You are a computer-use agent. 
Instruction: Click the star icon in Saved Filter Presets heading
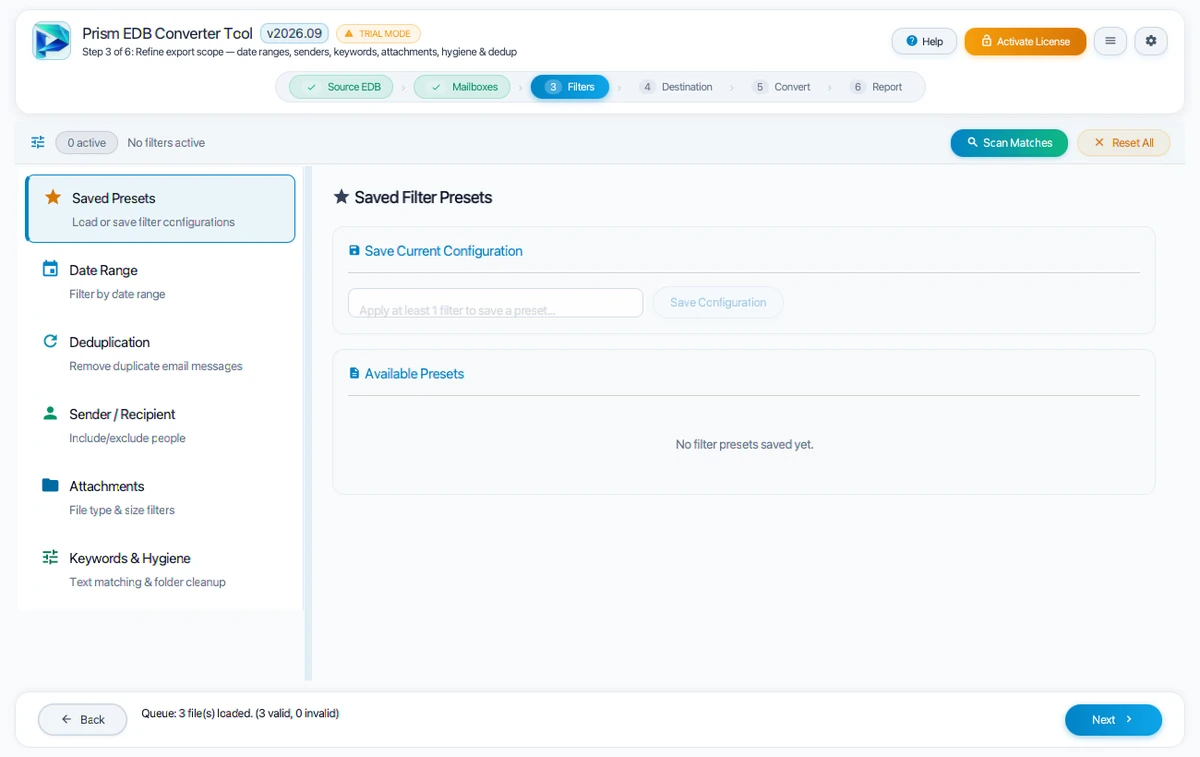341,197
